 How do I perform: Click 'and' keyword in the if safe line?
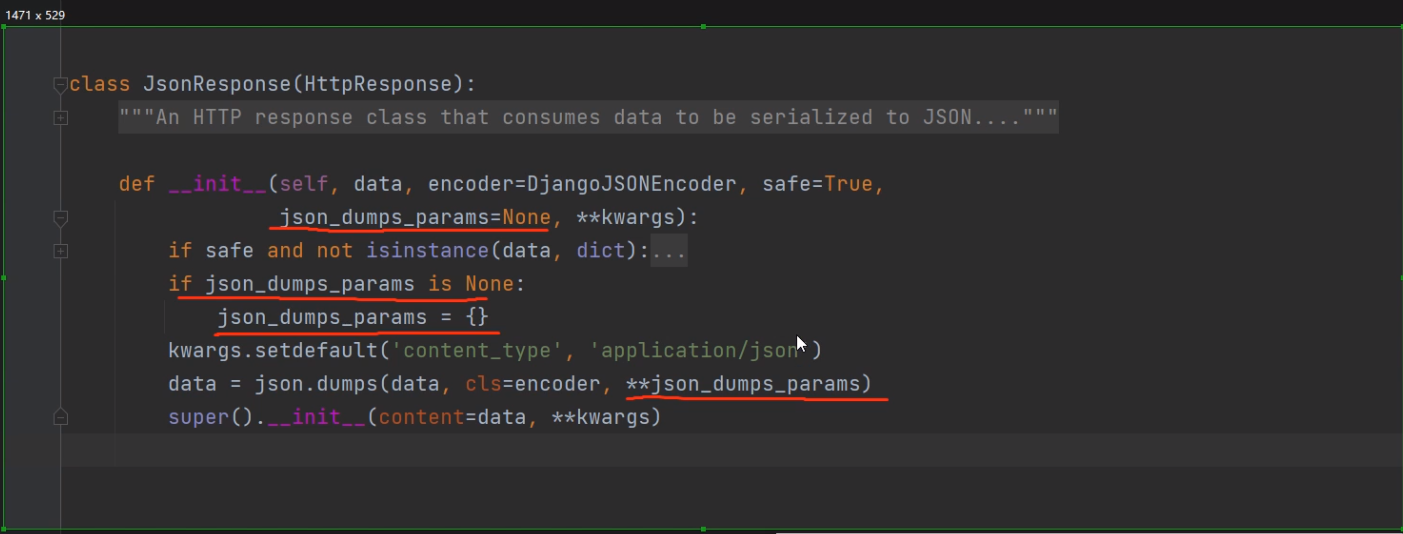(x=285, y=251)
